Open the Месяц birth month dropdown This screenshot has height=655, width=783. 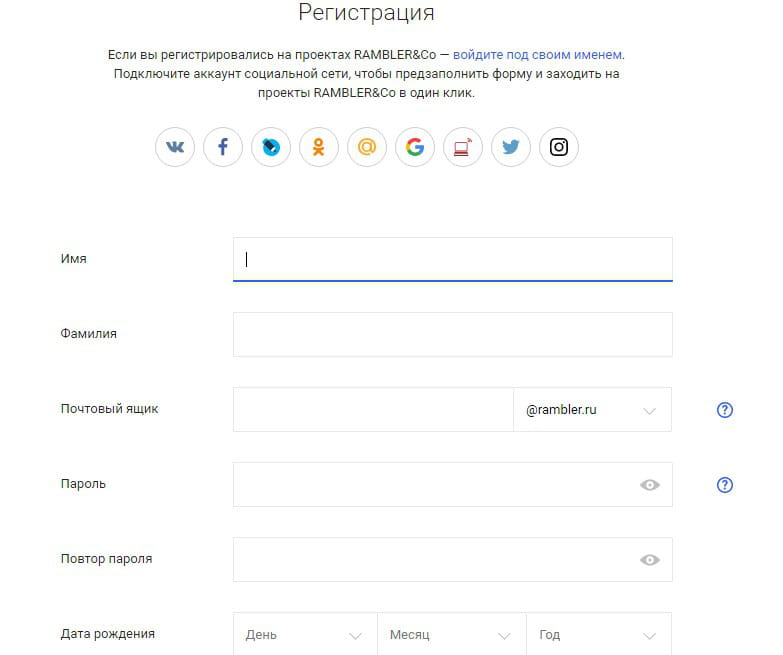pyautogui.click(x=451, y=635)
